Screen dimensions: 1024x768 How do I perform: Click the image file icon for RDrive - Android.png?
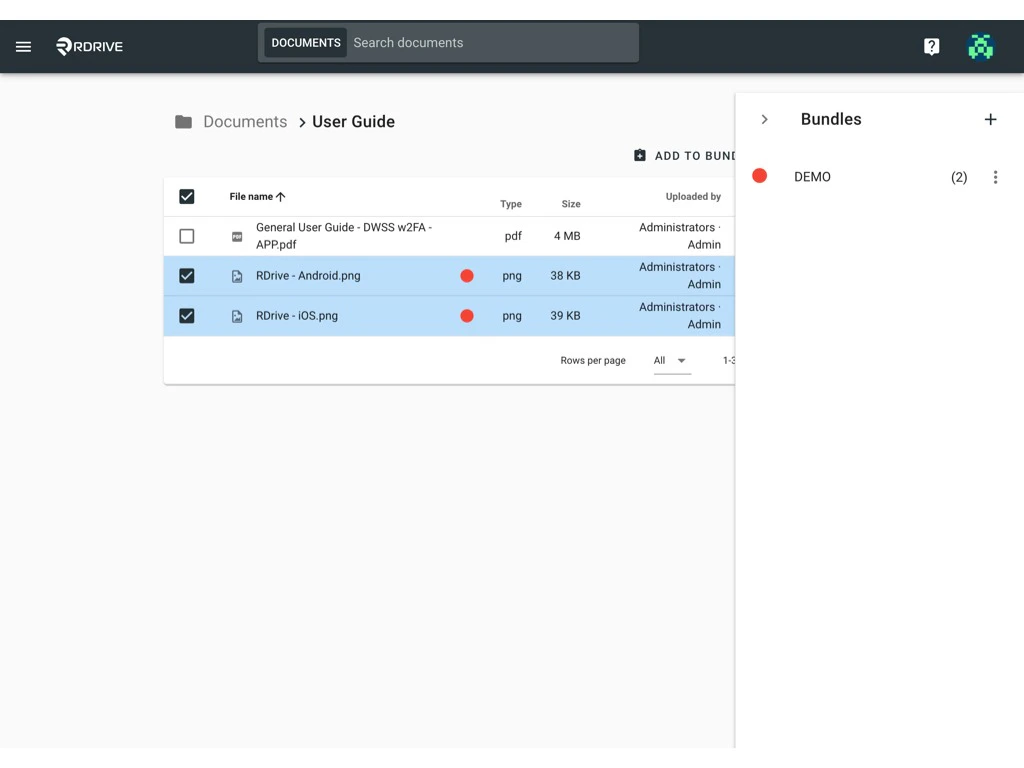tap(236, 275)
